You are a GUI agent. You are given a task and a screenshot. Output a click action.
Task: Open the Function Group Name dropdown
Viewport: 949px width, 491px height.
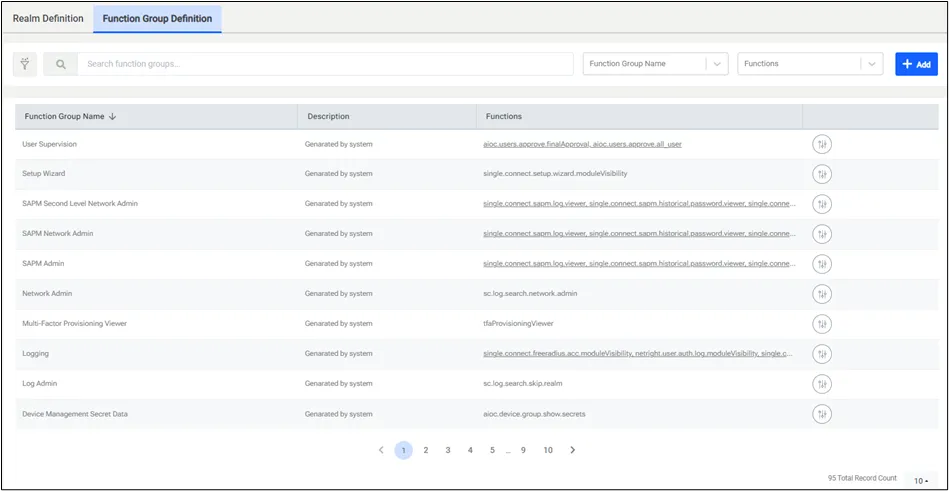pos(655,64)
